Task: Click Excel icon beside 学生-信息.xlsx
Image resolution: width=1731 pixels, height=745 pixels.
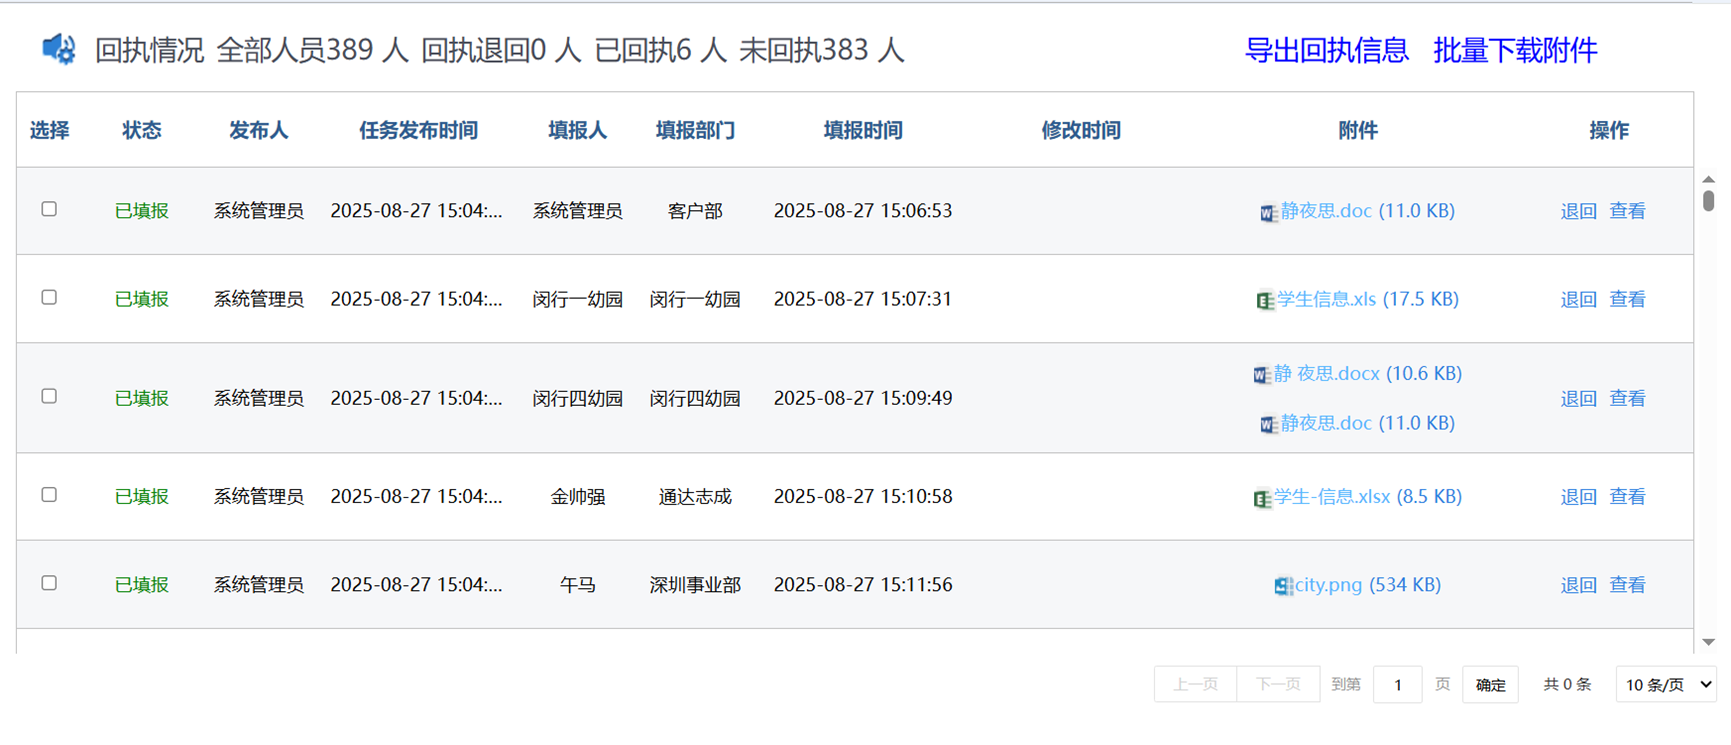Action: coord(1262,498)
